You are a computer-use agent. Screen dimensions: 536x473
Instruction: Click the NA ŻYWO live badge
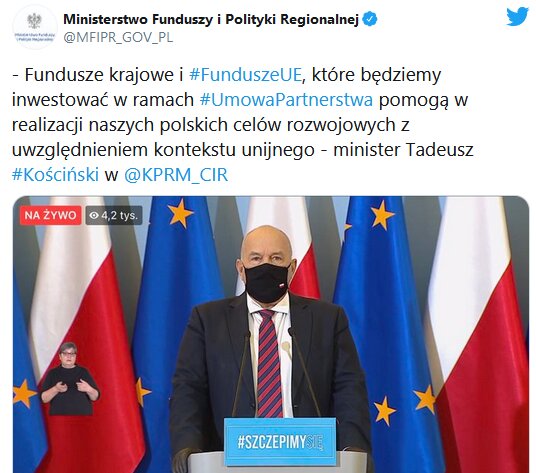click(51, 215)
